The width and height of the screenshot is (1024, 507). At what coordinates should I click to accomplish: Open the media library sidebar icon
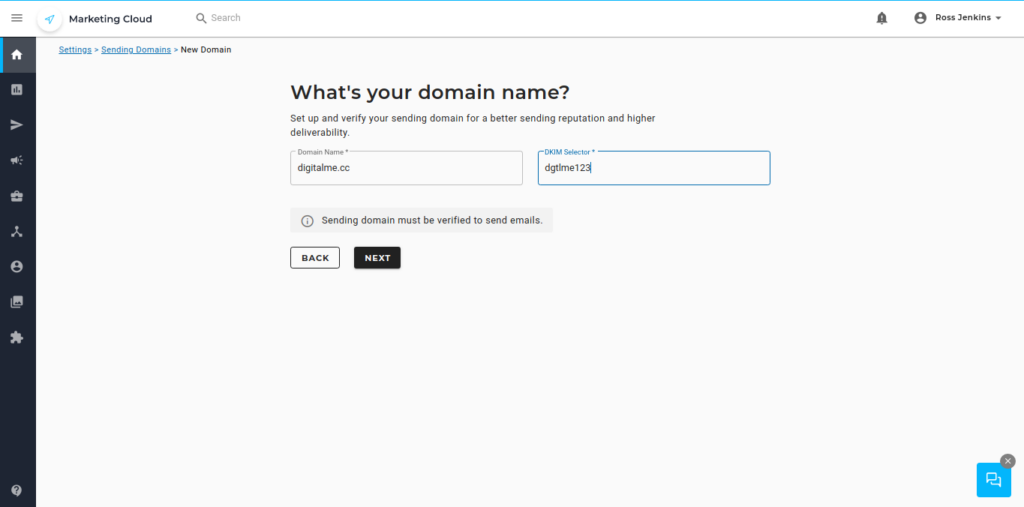click(17, 302)
